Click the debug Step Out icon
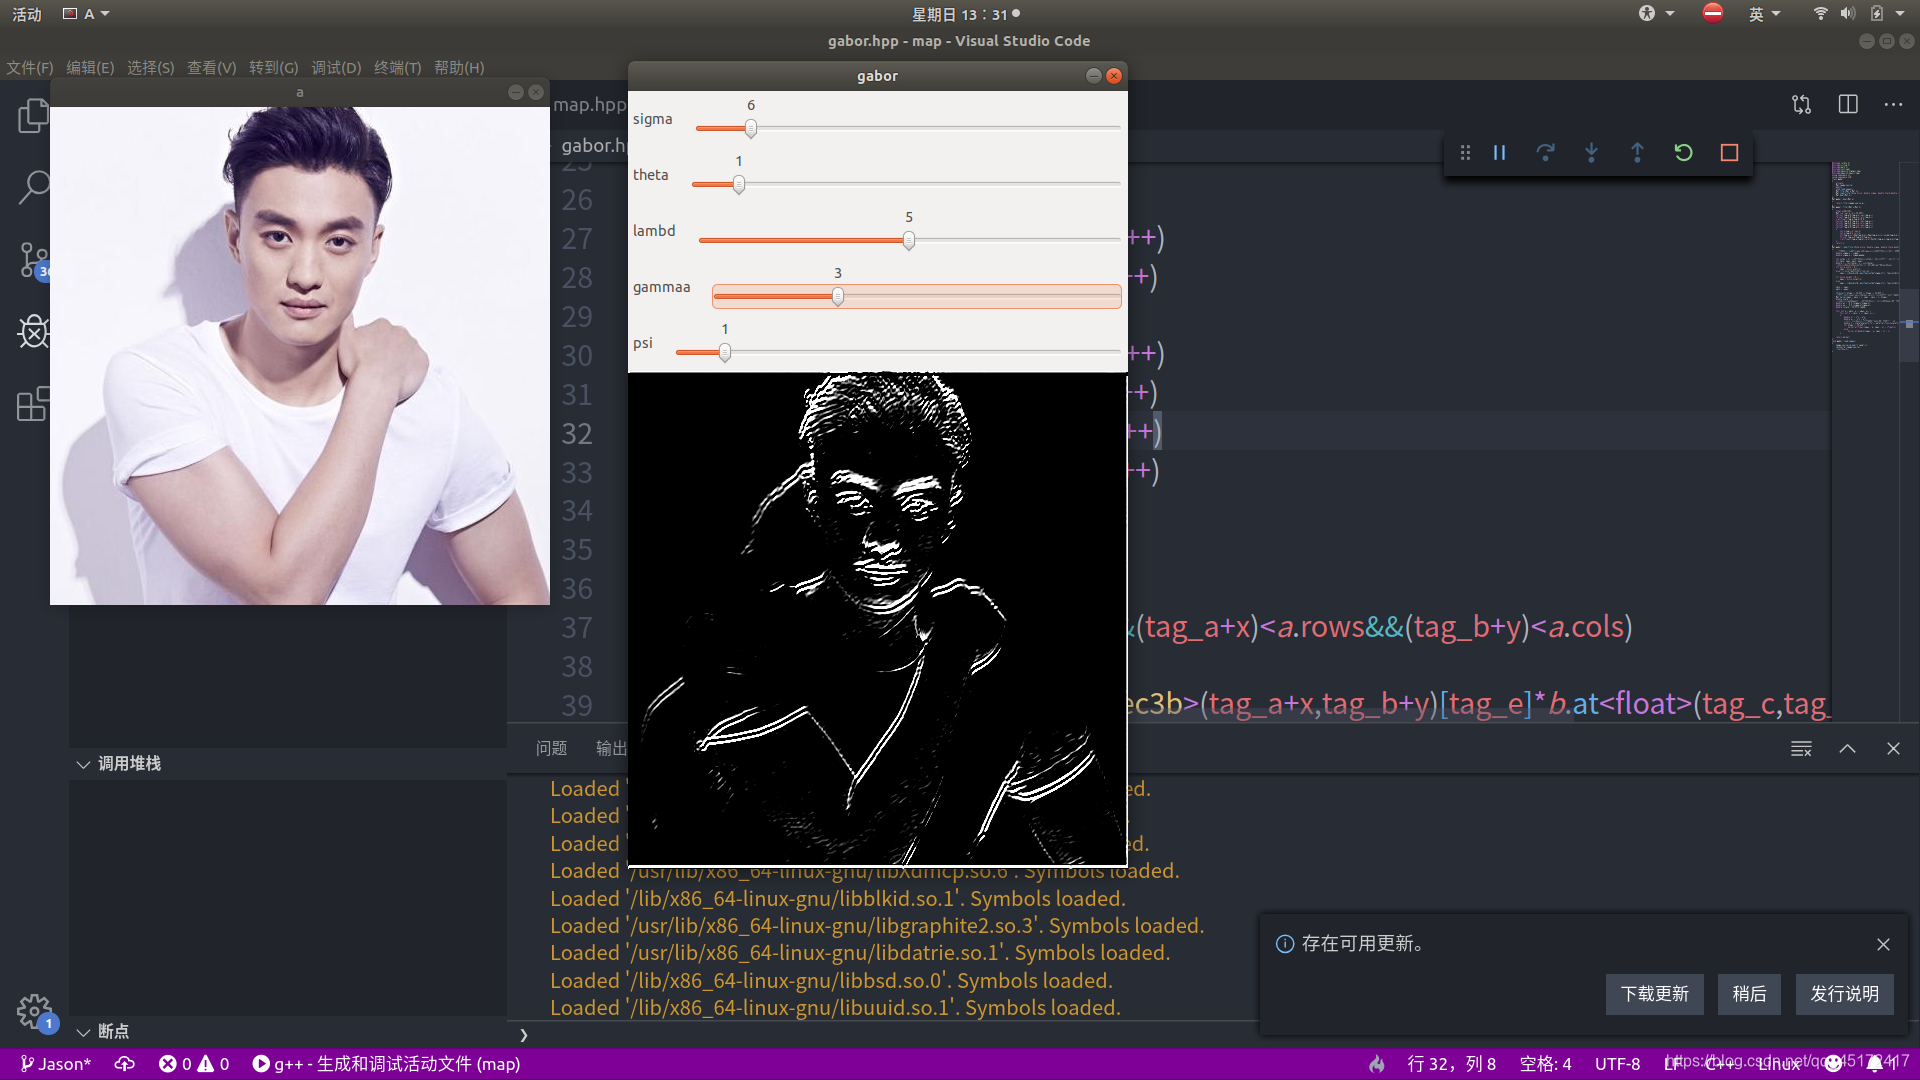1920x1080 pixels. 1637,153
